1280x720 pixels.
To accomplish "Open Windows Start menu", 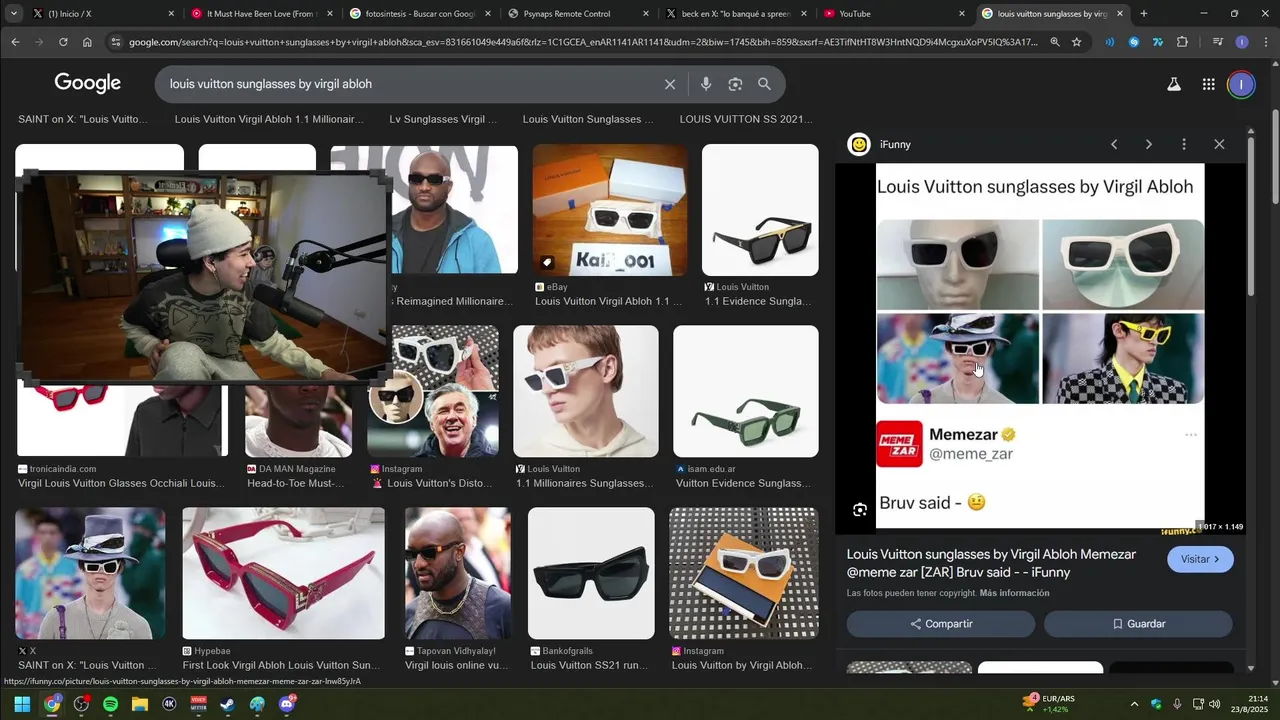I will pyautogui.click(x=22, y=704).
